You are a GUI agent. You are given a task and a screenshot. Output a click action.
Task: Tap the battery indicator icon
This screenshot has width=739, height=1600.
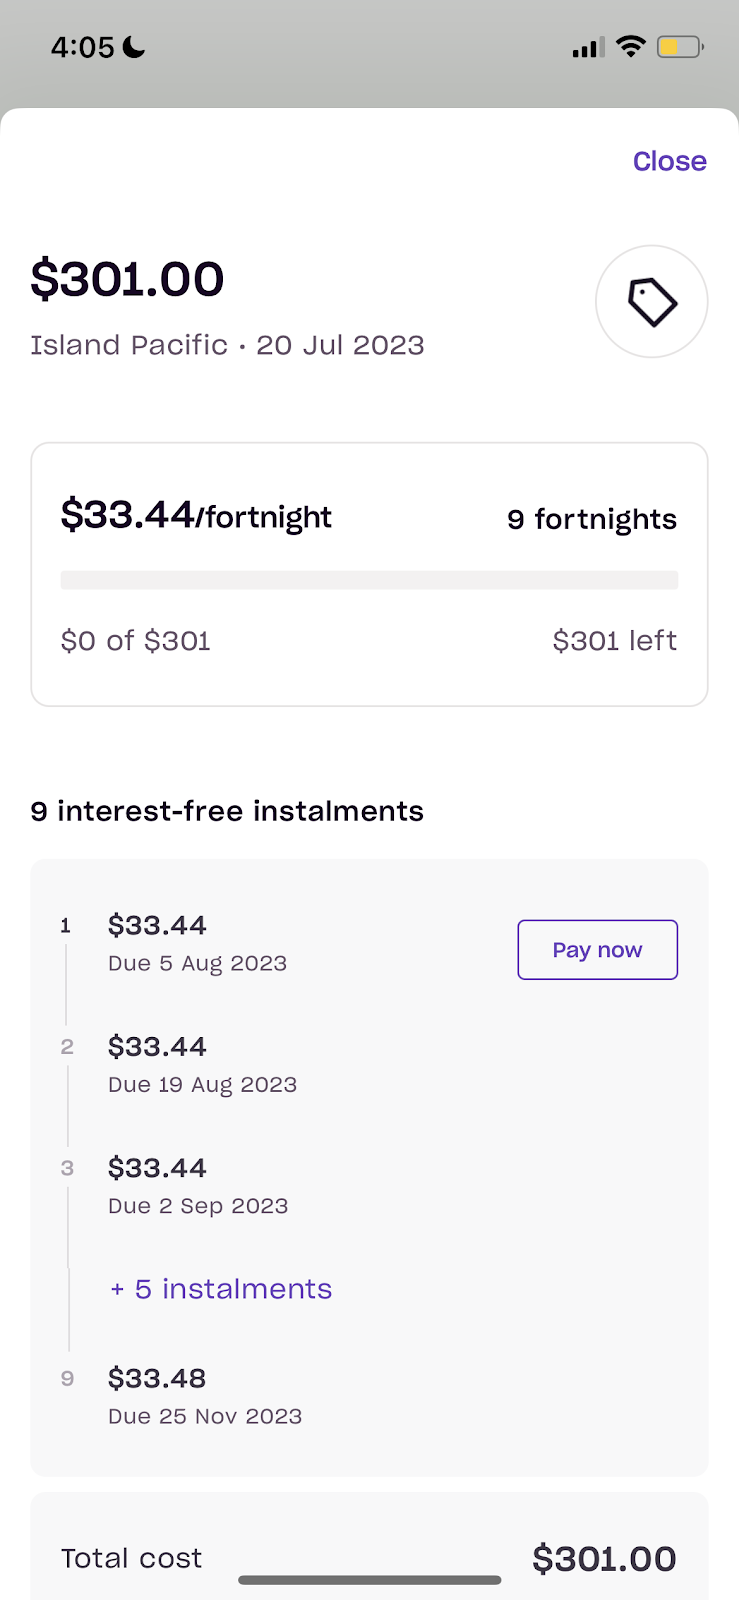(x=680, y=46)
